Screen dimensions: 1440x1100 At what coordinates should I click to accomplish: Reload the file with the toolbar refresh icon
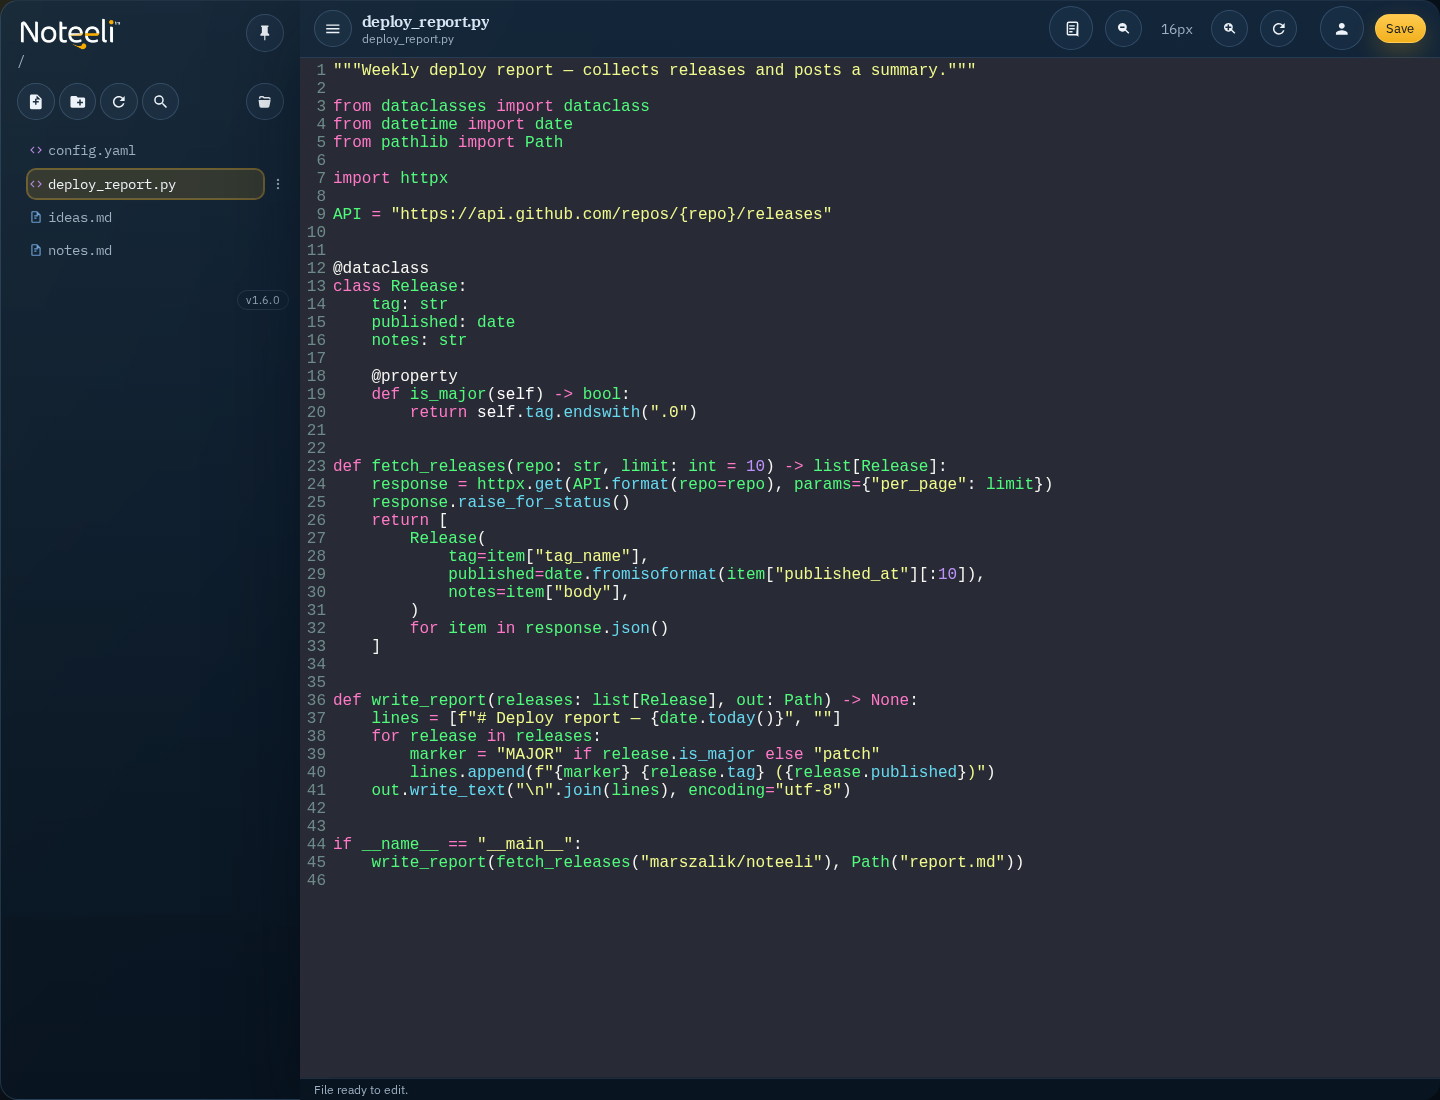click(x=1279, y=29)
